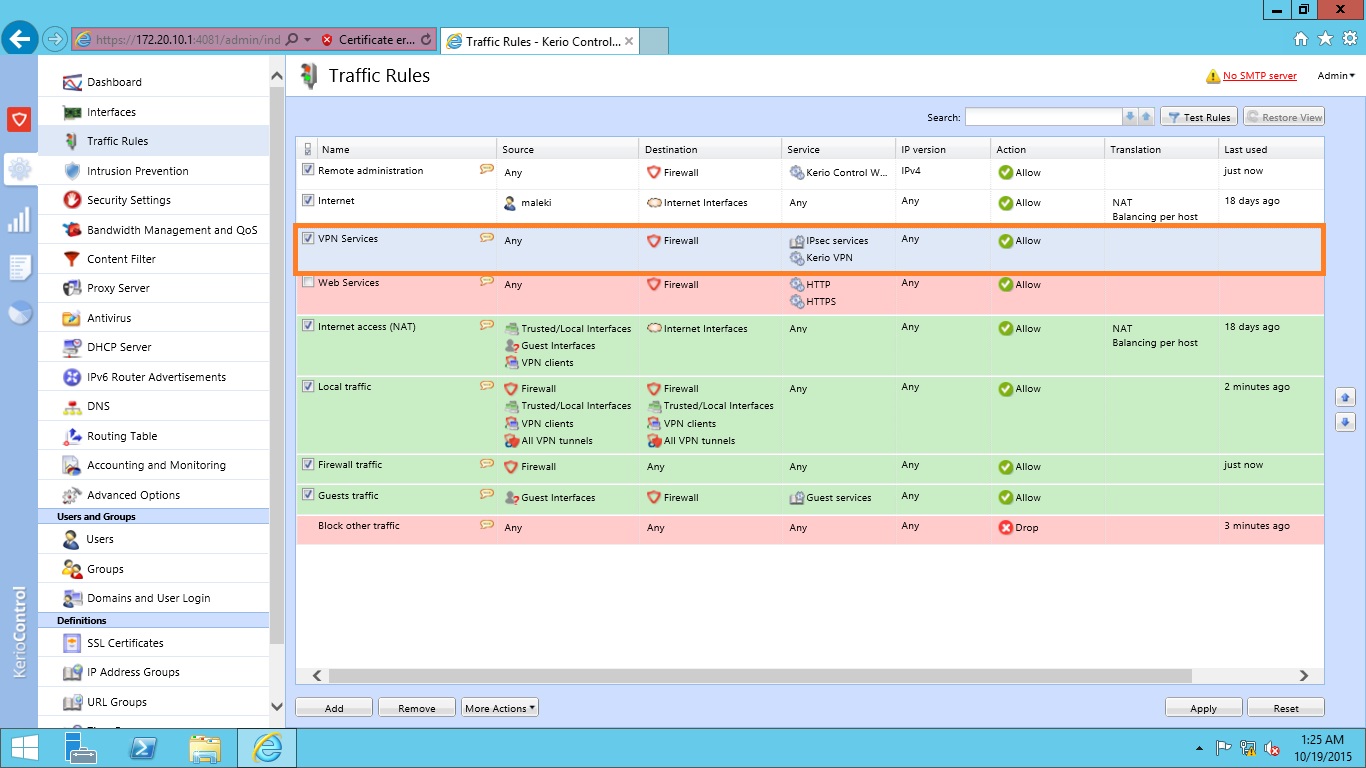Click the SSL Certificates icon
The height and width of the screenshot is (768, 1366).
pyautogui.click(x=71, y=643)
